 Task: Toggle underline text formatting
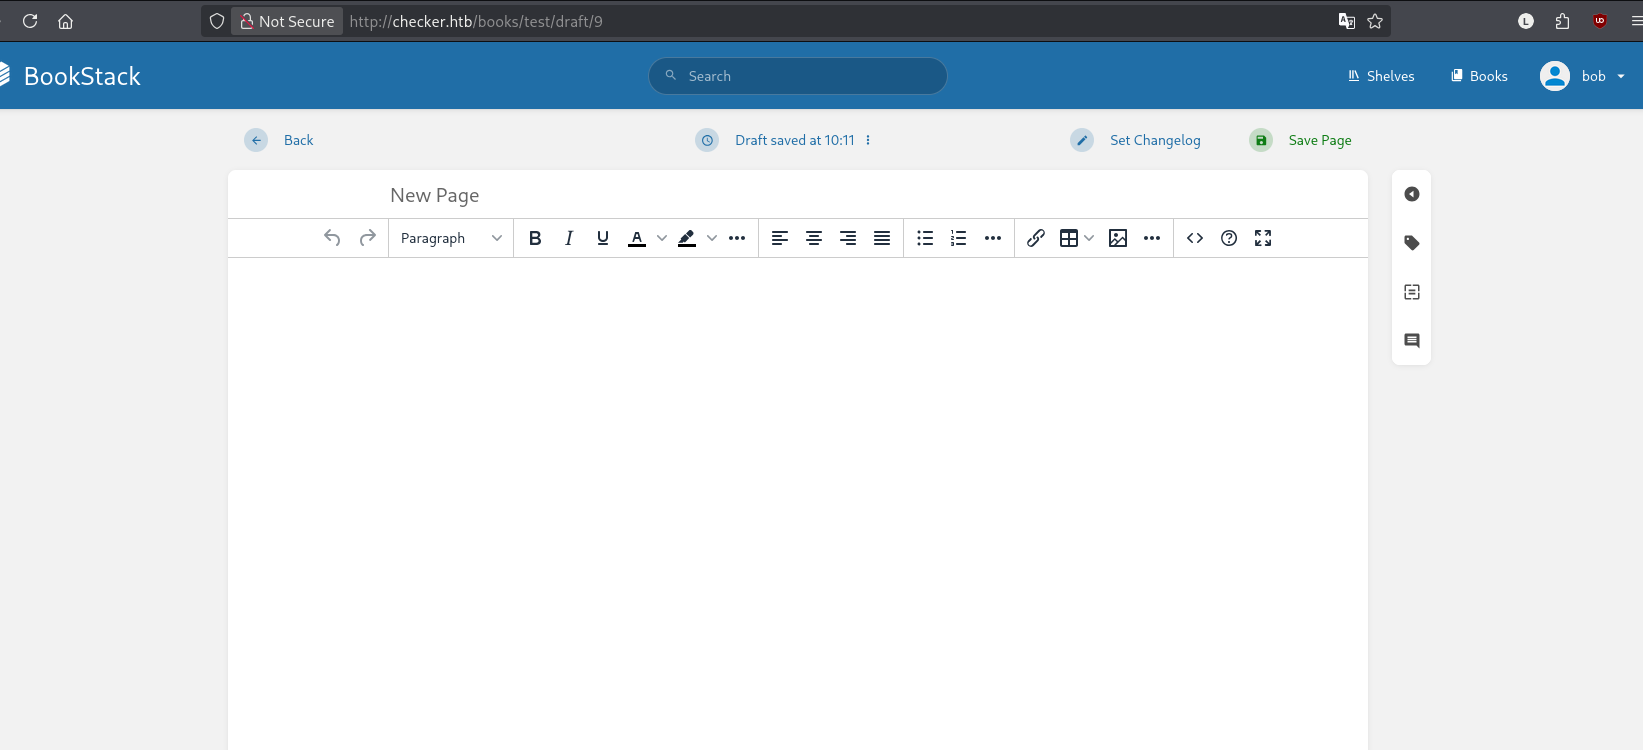point(602,238)
